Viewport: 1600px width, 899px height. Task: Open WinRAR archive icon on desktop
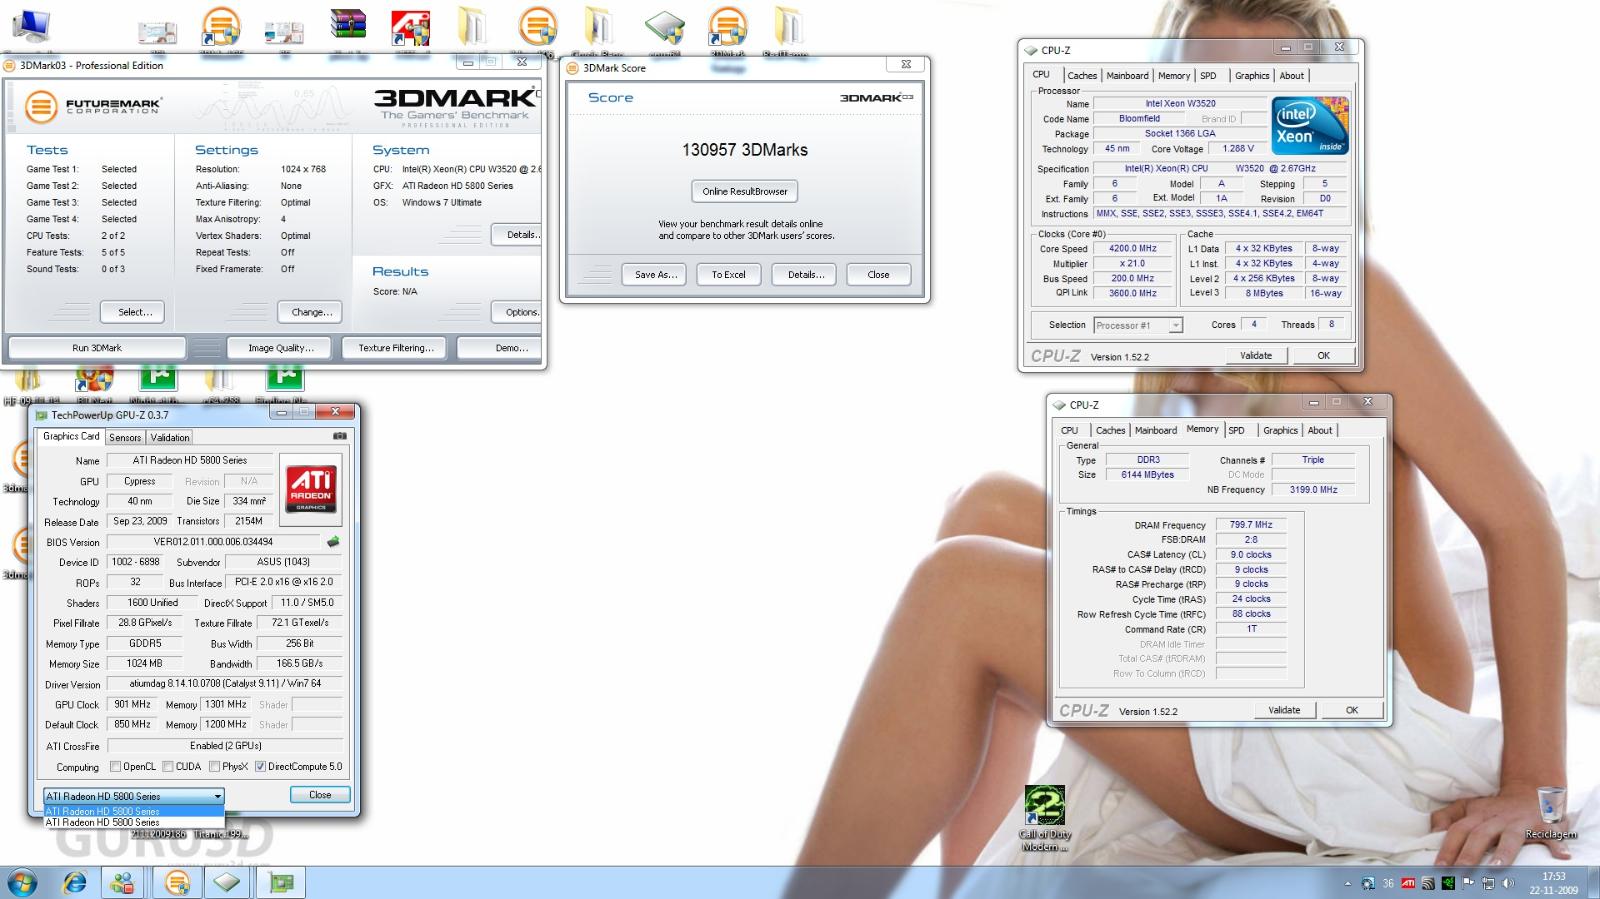click(x=347, y=25)
